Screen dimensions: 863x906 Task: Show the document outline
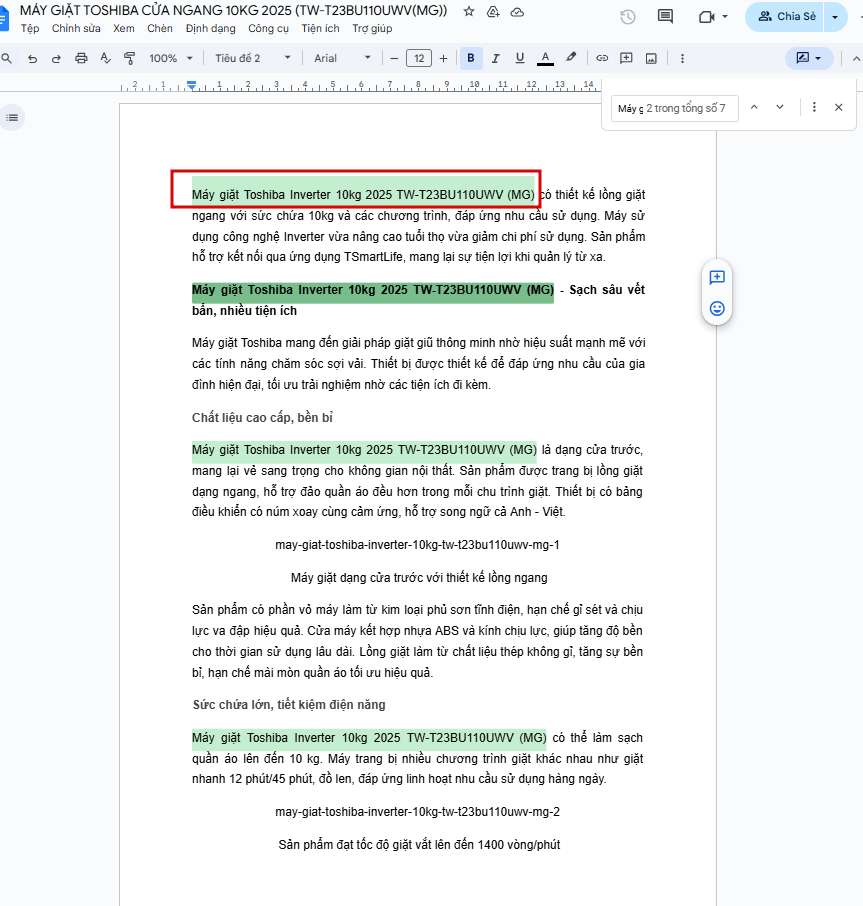click(x=12, y=118)
